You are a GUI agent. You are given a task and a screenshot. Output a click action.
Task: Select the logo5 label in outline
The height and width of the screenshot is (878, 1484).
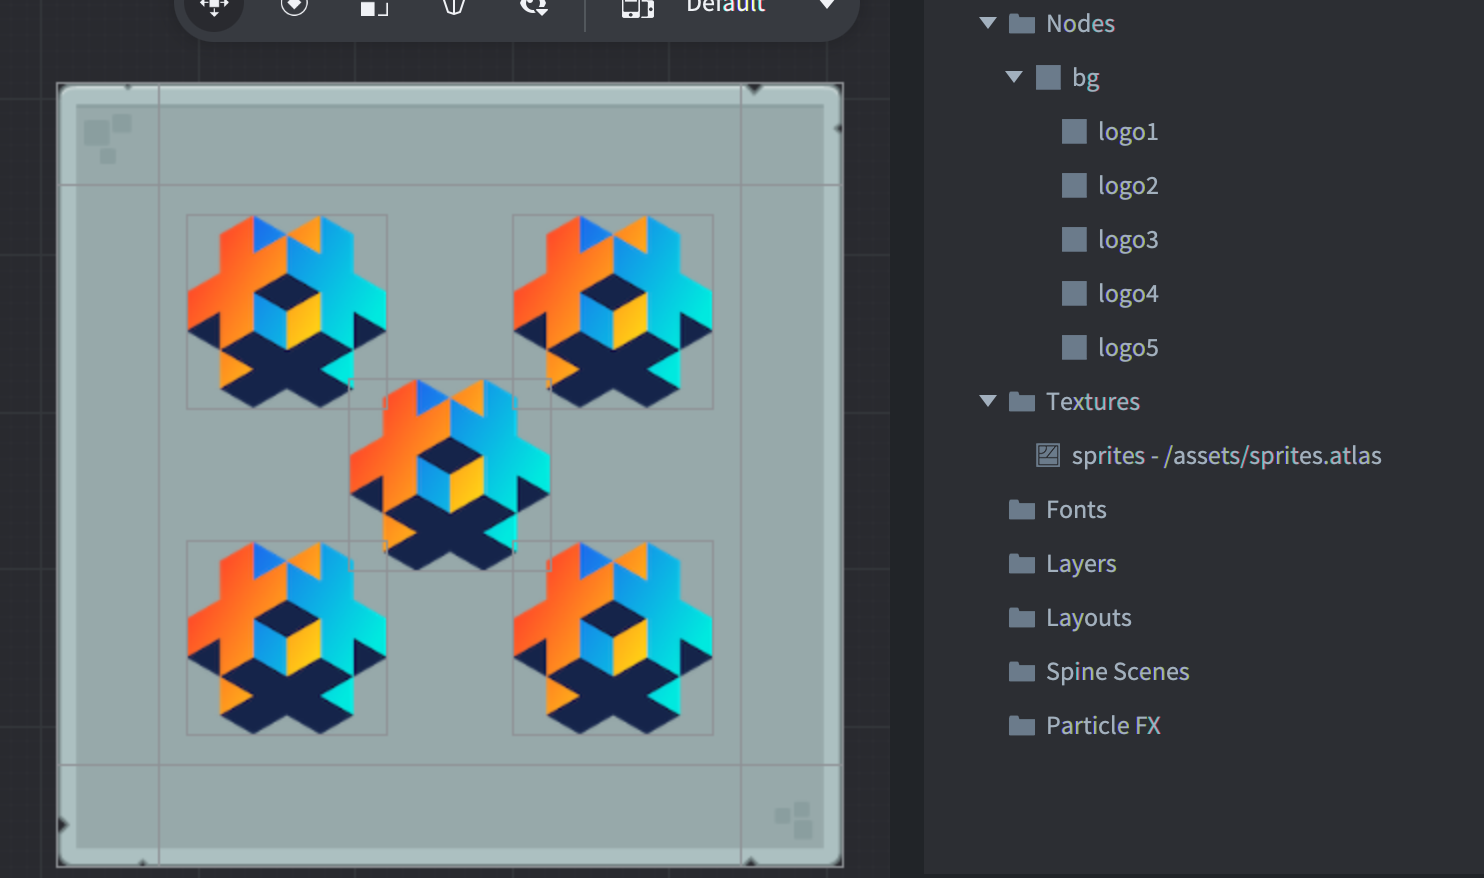pos(1128,348)
